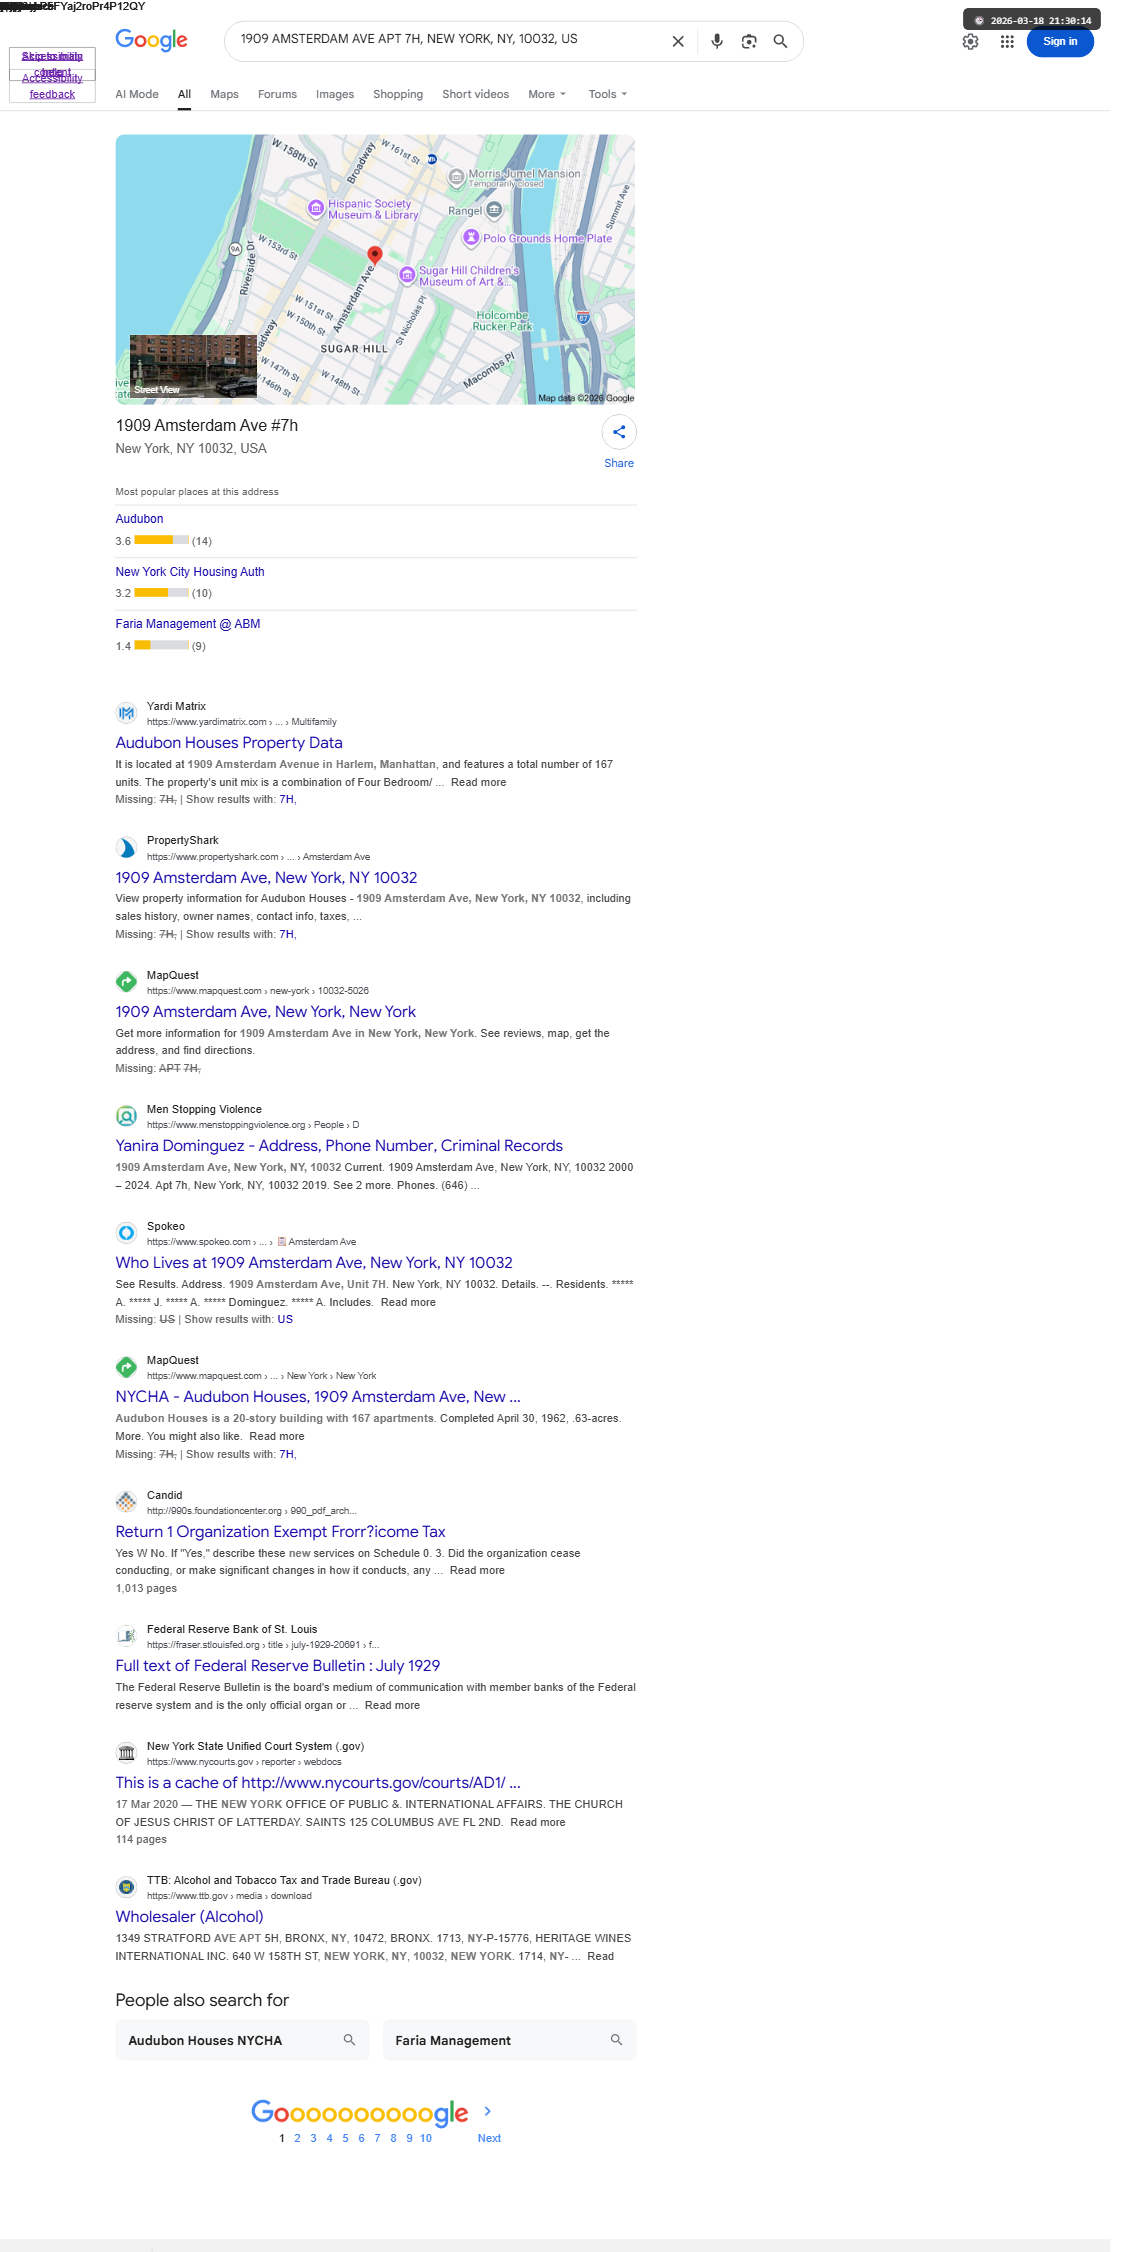Click the Sign in button
Image resolution: width=1124 pixels, height=2252 pixels.
(1060, 42)
